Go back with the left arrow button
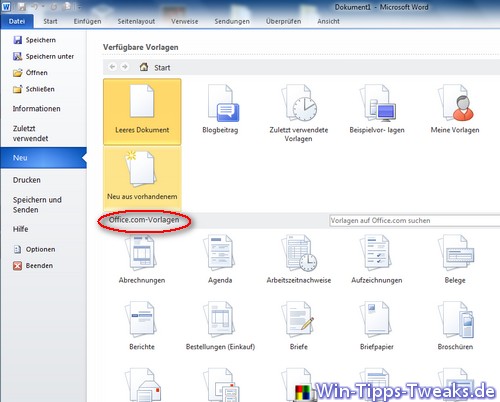The height and width of the screenshot is (402, 500). pos(112,67)
